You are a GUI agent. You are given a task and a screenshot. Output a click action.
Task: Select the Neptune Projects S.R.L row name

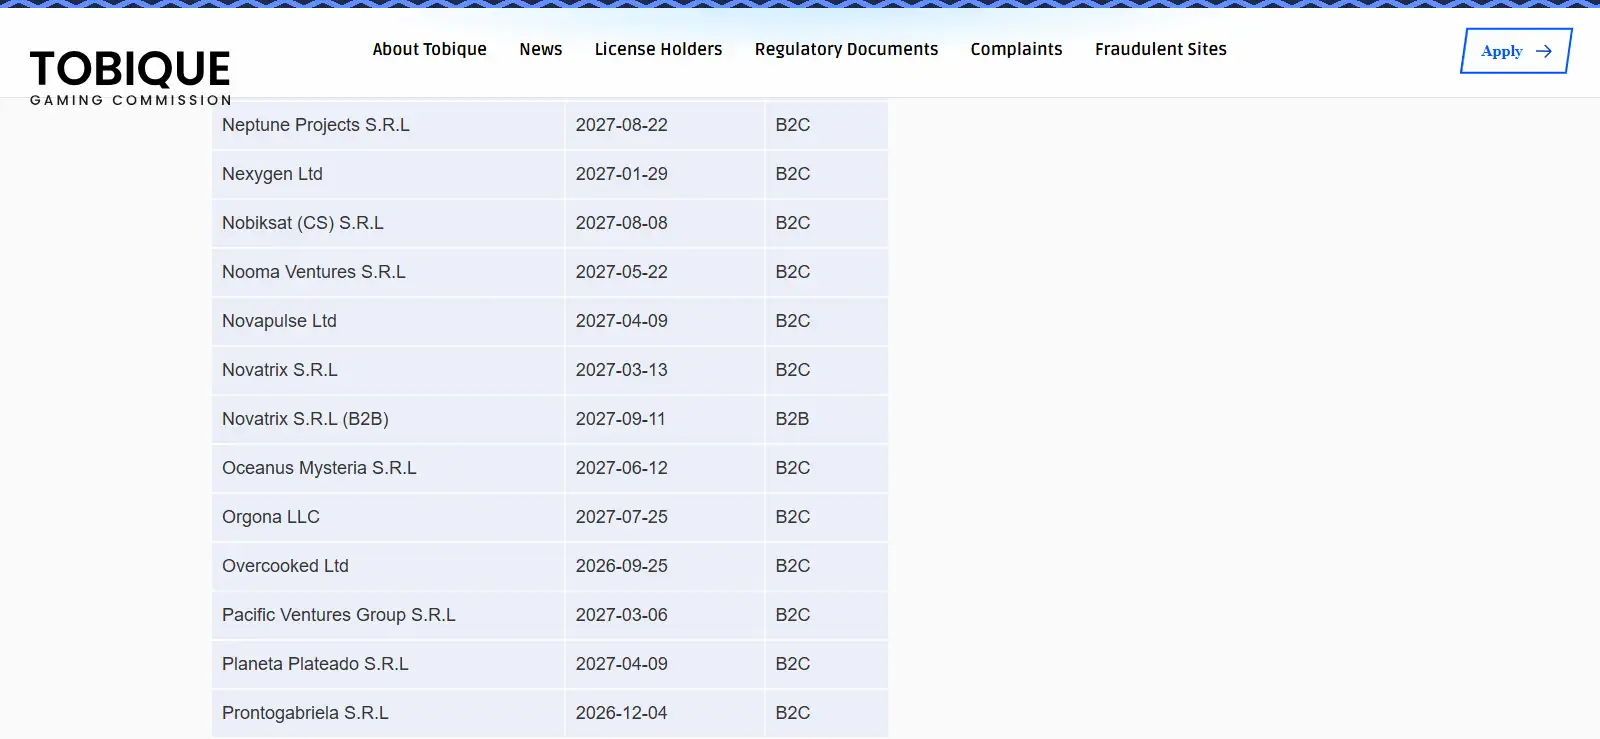click(x=316, y=125)
